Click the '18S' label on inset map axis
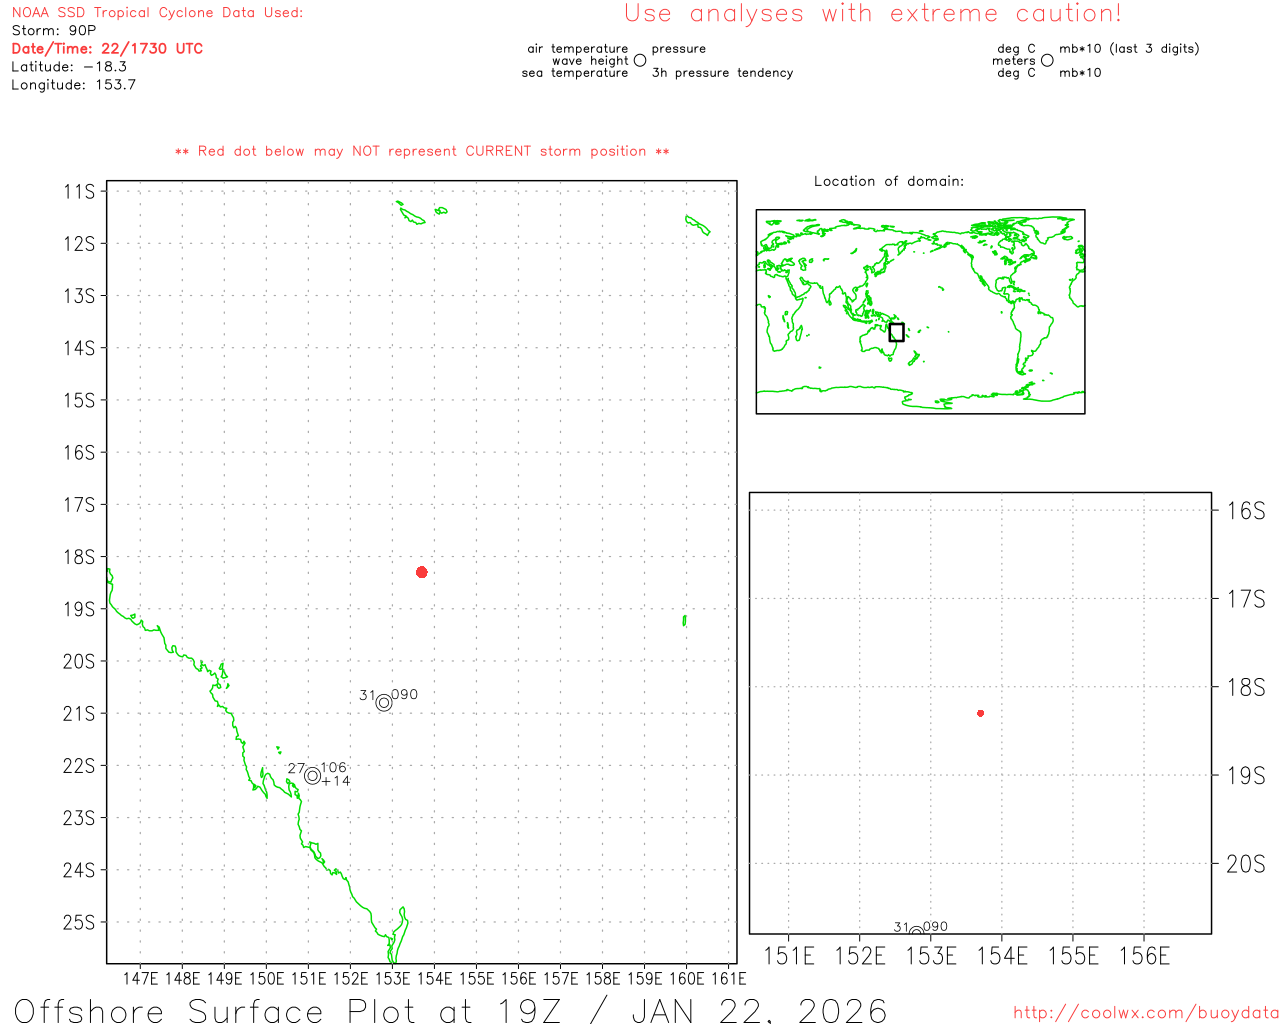The height and width of the screenshot is (1024, 1280). (x=1245, y=687)
